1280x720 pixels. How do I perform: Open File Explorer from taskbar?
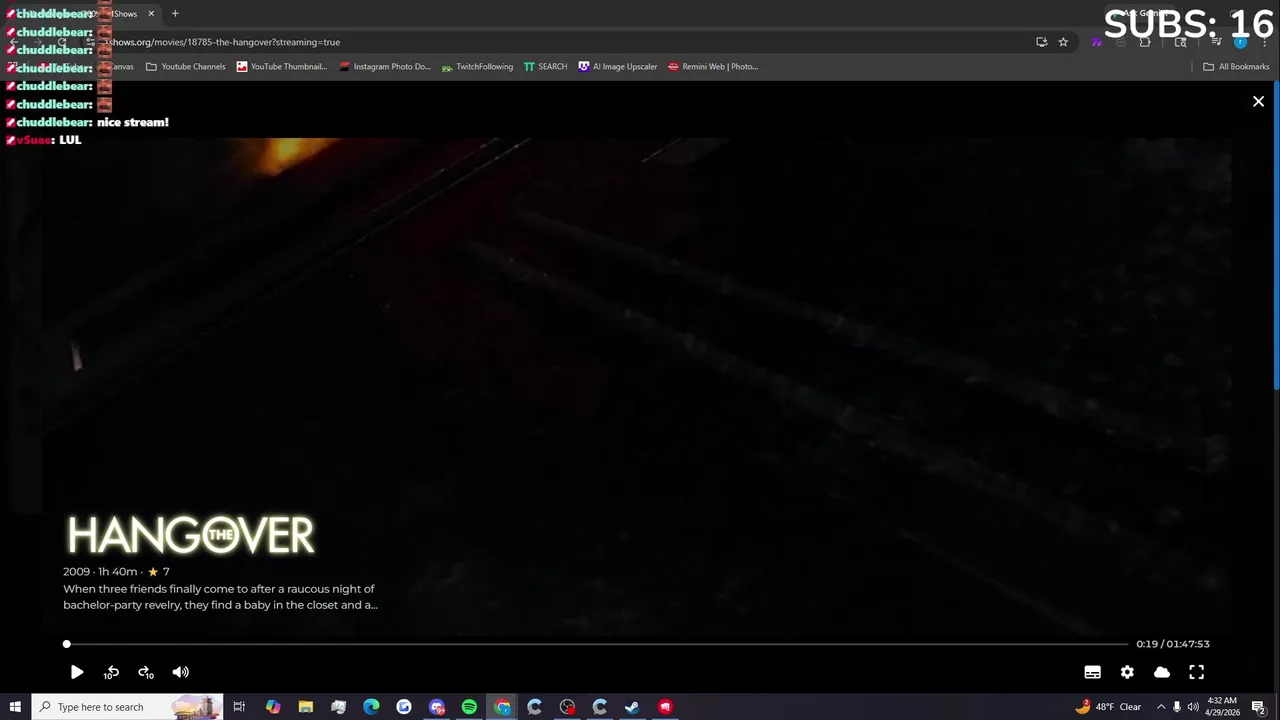click(x=306, y=707)
